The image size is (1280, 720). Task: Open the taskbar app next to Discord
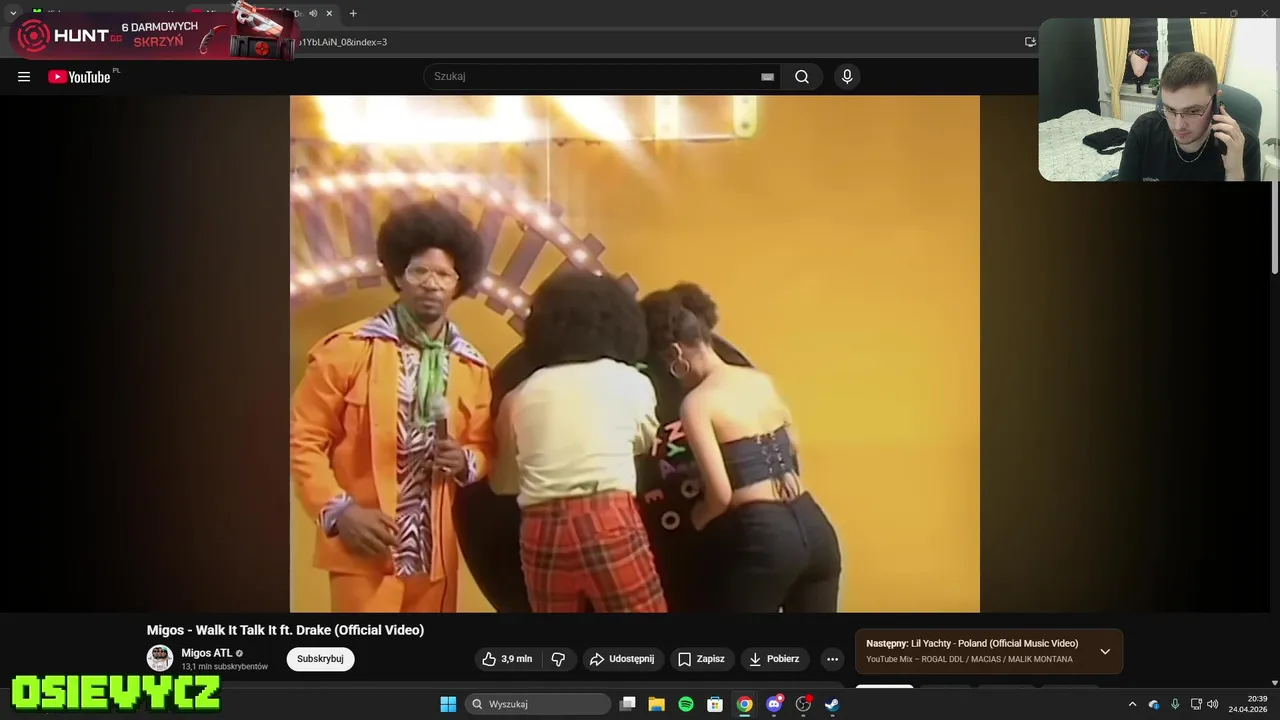coord(803,704)
